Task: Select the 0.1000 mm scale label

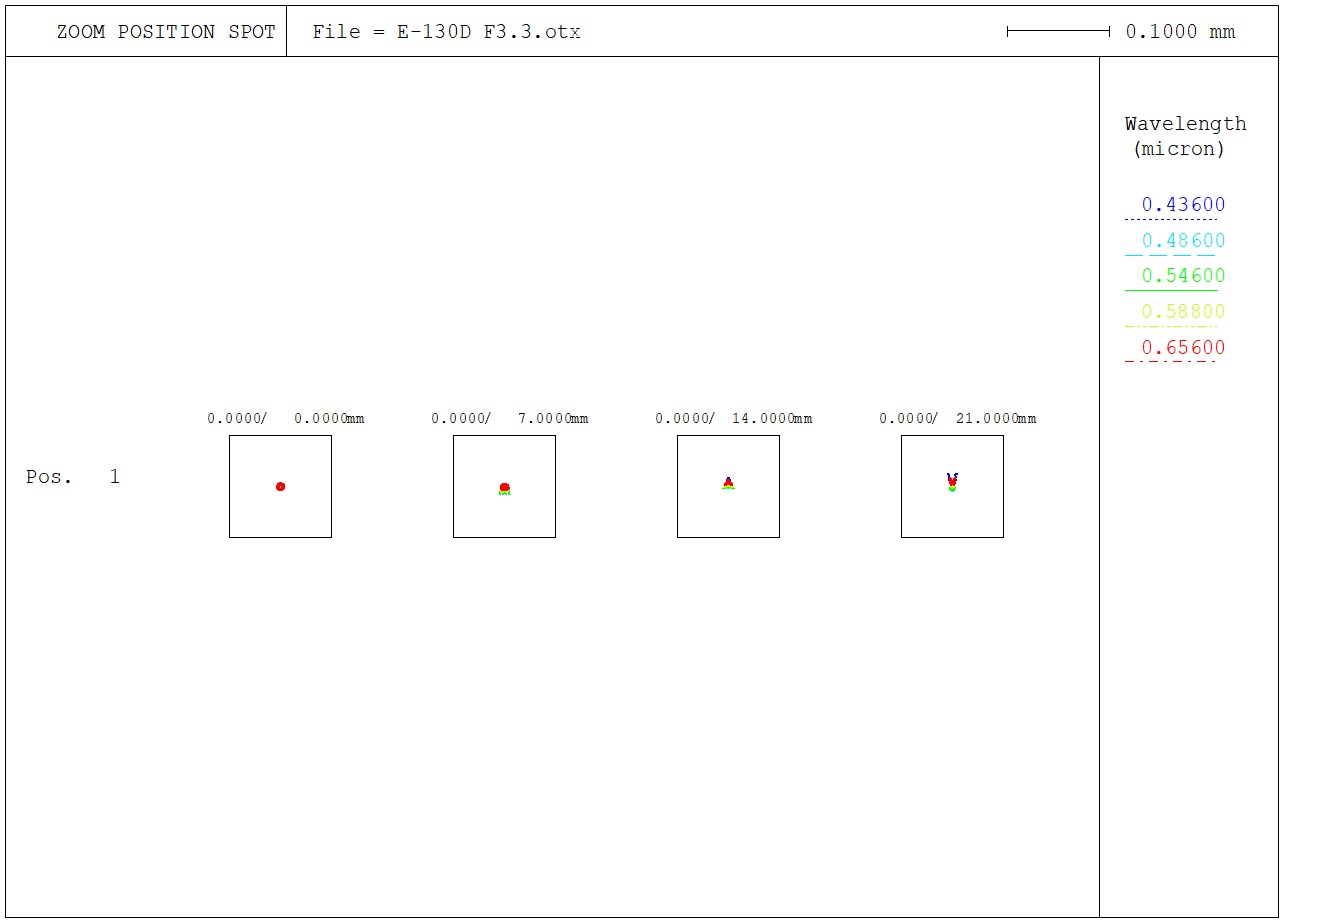Action: 1180,32
